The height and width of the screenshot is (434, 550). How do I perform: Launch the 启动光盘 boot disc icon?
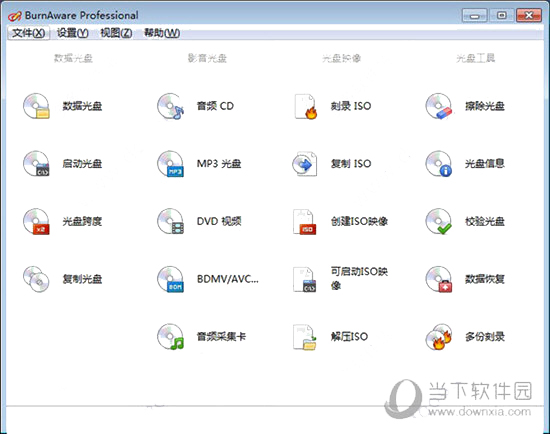point(36,163)
